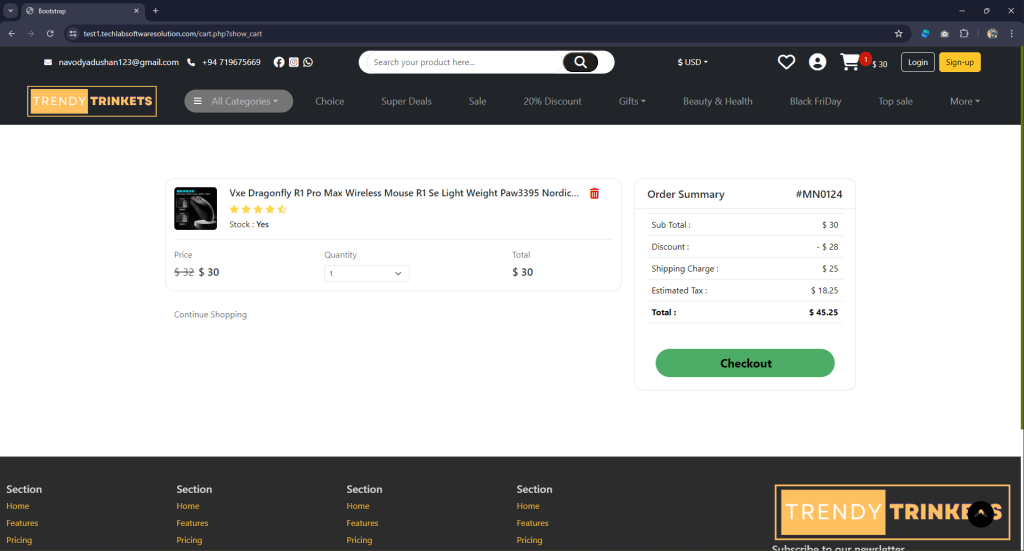Screen dimensions: 1024x551
Task: Open the Sale nav item
Action: pos(477,101)
